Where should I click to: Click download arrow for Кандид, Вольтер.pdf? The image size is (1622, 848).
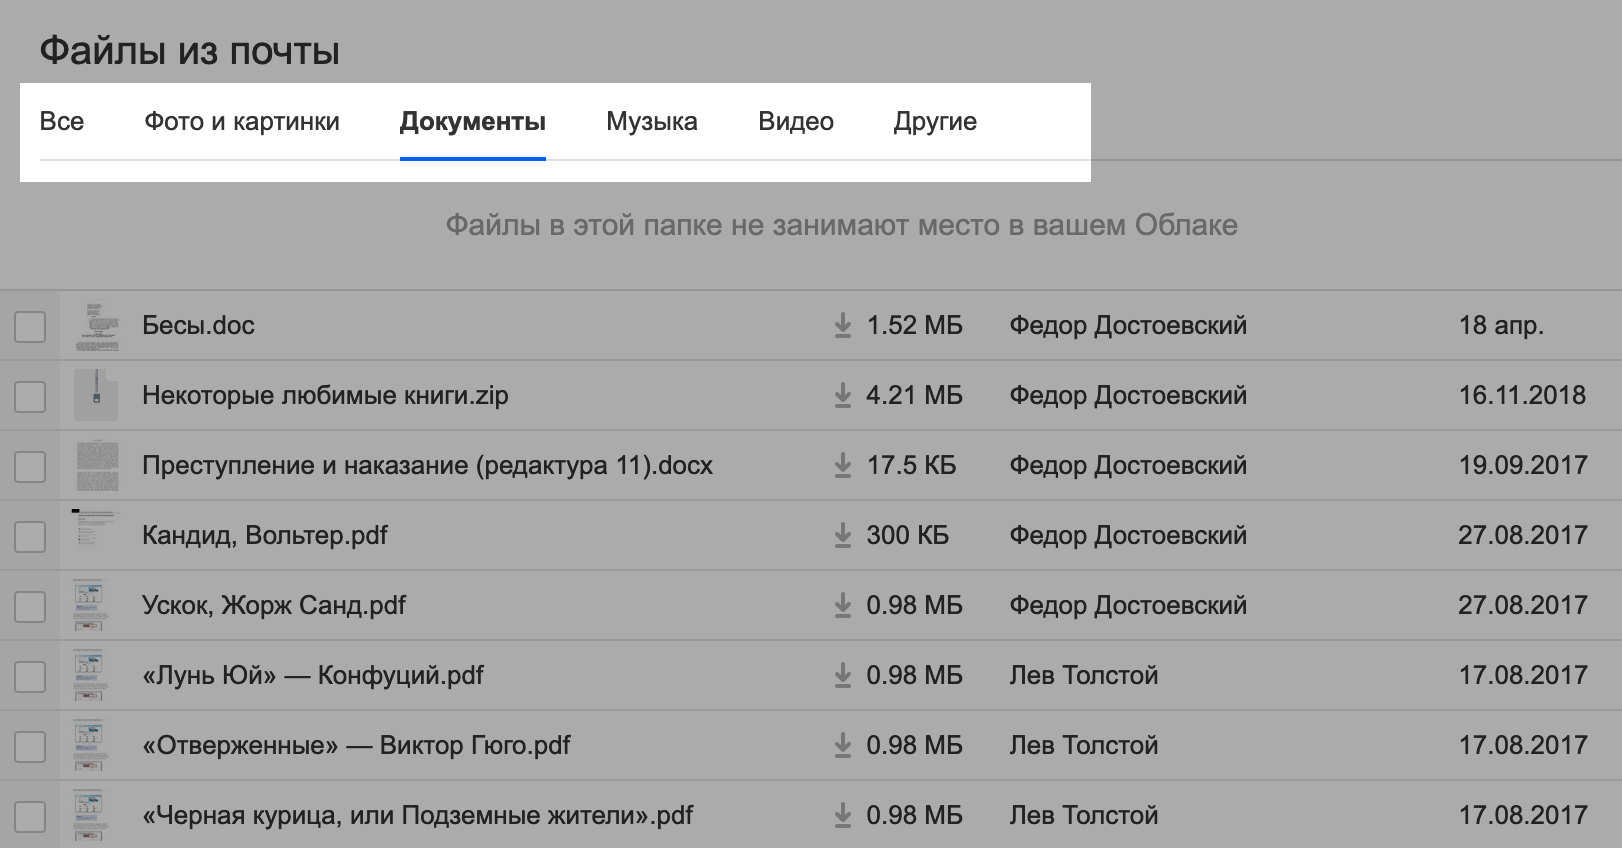tap(843, 535)
